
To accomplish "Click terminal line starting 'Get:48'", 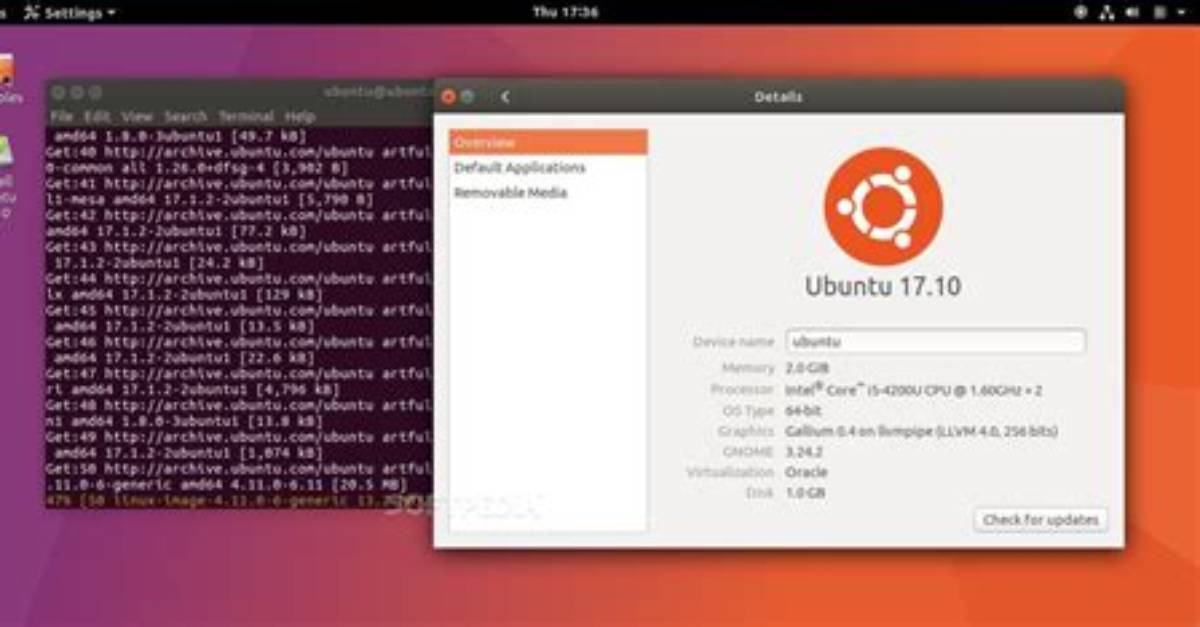I will [239, 406].
